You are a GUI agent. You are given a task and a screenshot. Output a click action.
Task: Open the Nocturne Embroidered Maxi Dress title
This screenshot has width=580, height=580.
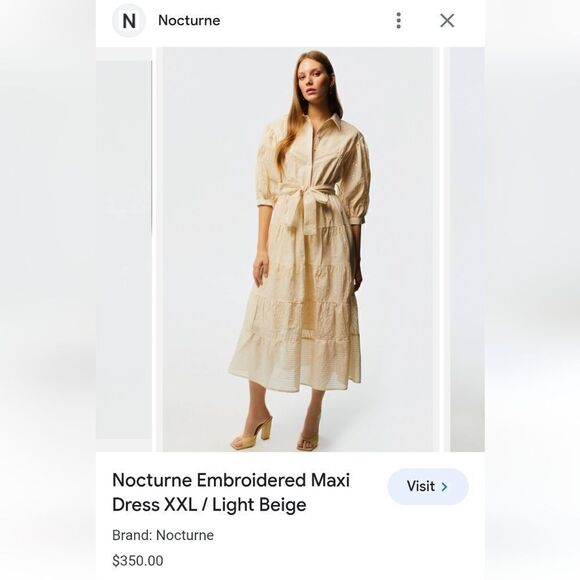tap(231, 492)
